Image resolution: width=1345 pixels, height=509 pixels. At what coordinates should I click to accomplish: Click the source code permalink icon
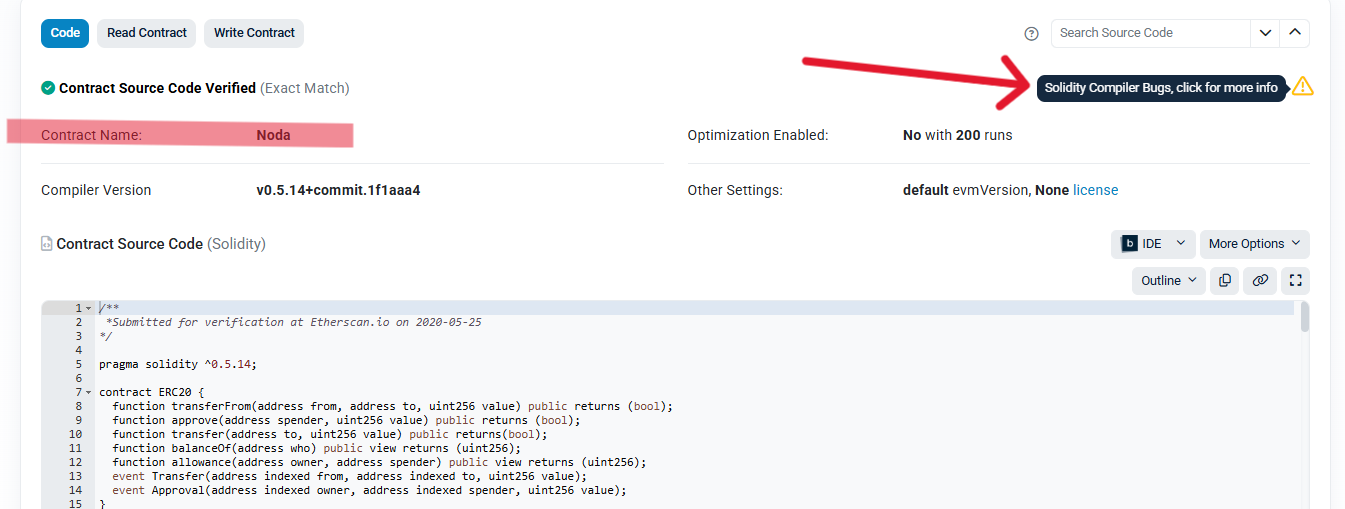1260,281
